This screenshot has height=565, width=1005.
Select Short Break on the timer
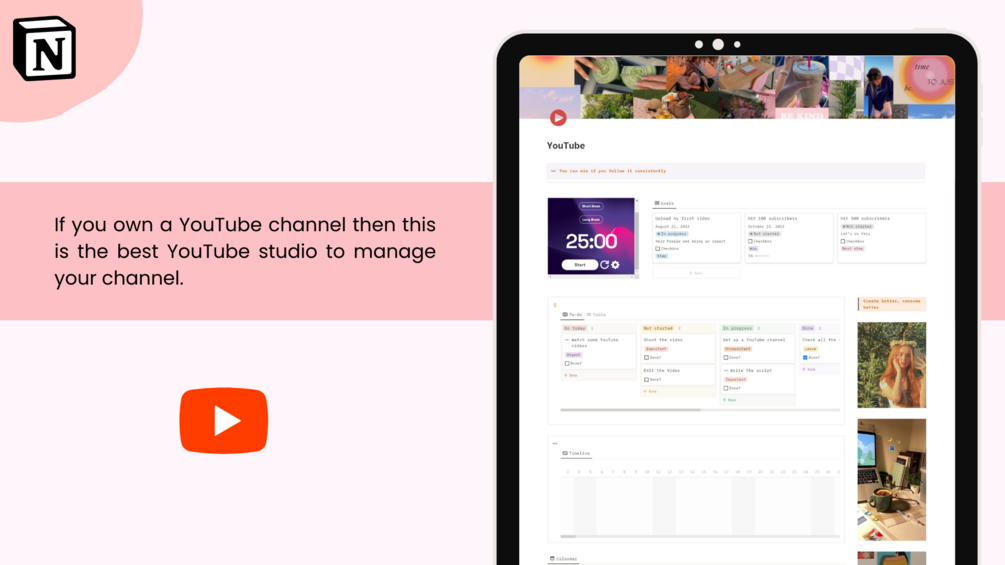click(x=591, y=206)
